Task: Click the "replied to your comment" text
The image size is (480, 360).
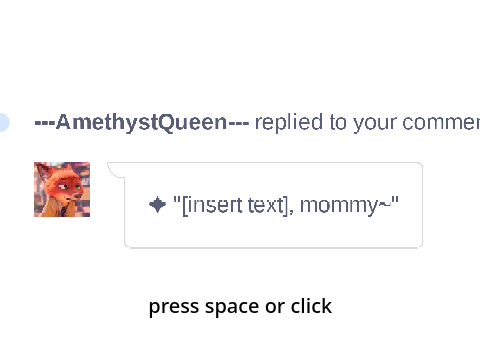Action: click(x=367, y=122)
